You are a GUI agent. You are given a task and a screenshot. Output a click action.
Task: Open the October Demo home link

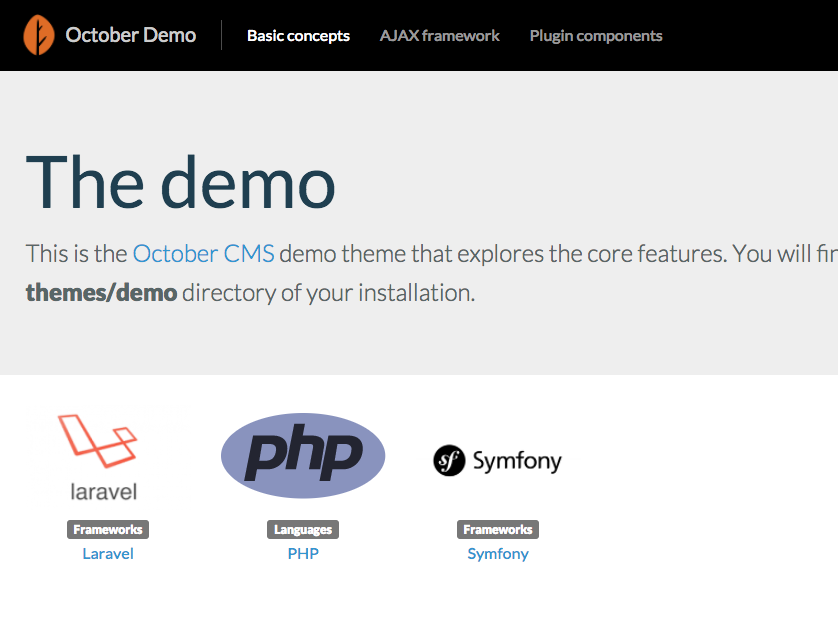click(130, 35)
